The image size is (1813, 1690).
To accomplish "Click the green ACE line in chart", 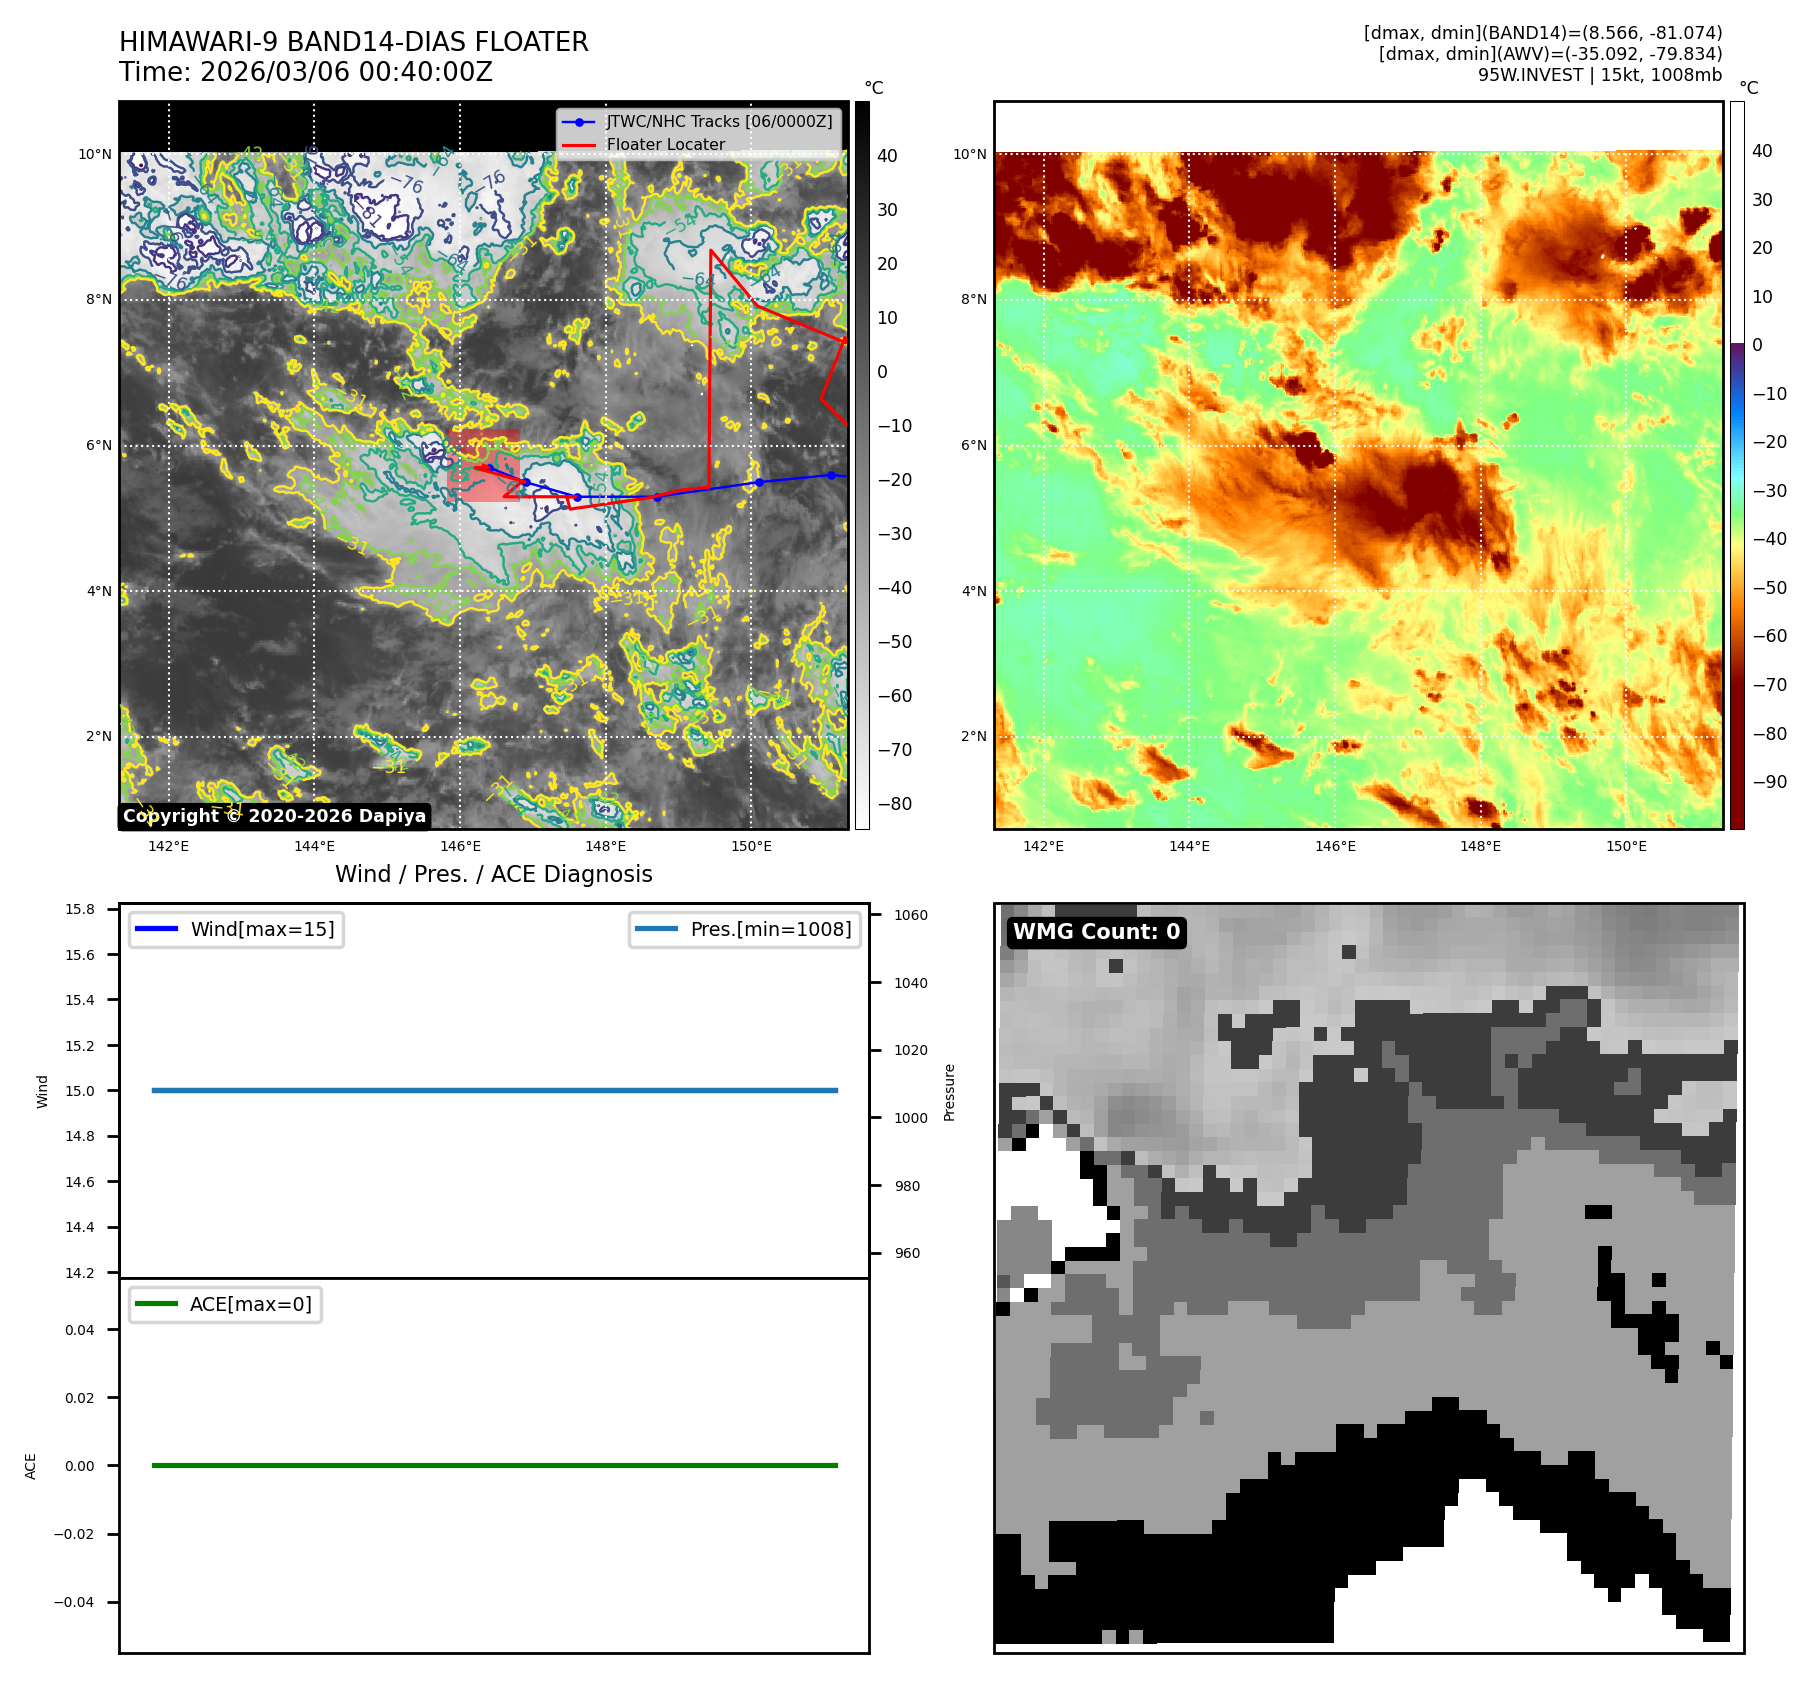I will pos(494,1465).
